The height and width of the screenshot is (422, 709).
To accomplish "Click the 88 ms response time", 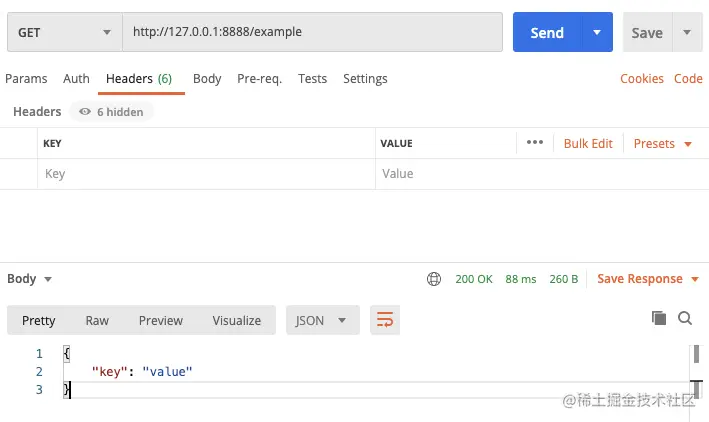I will [521, 279].
